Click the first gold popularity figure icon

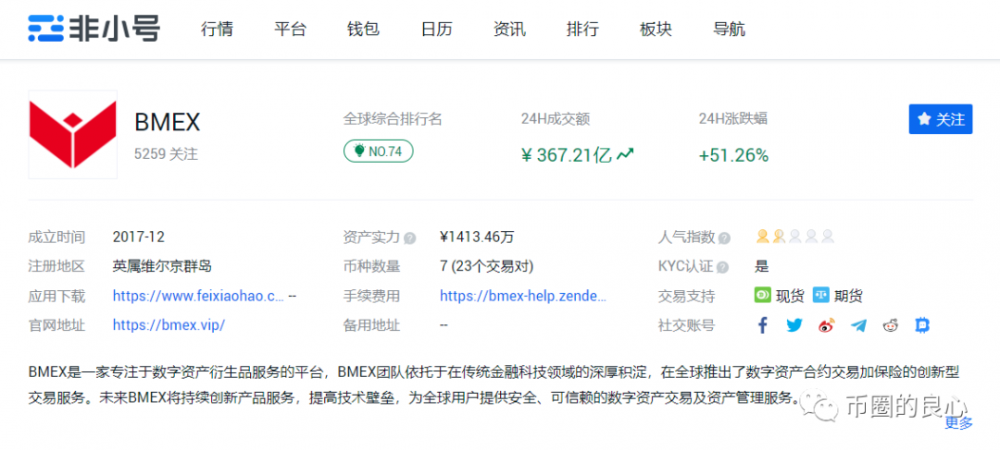click(x=763, y=237)
